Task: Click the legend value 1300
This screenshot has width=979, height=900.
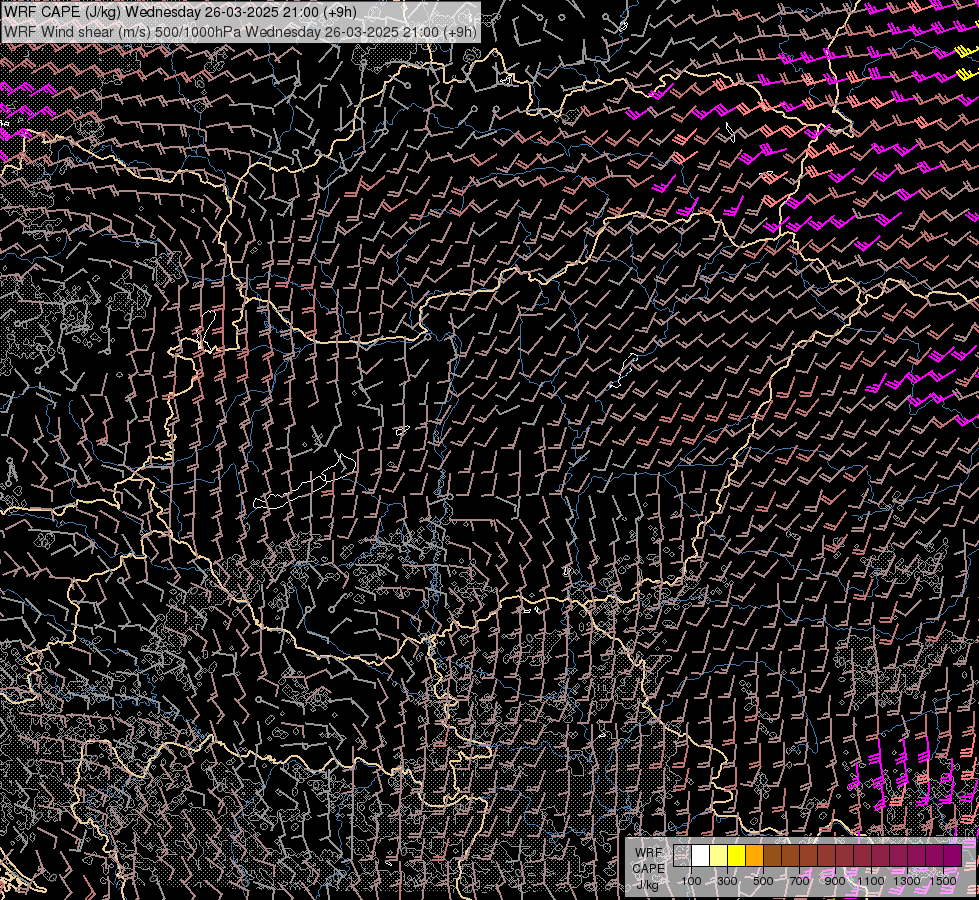Action: coord(907,881)
